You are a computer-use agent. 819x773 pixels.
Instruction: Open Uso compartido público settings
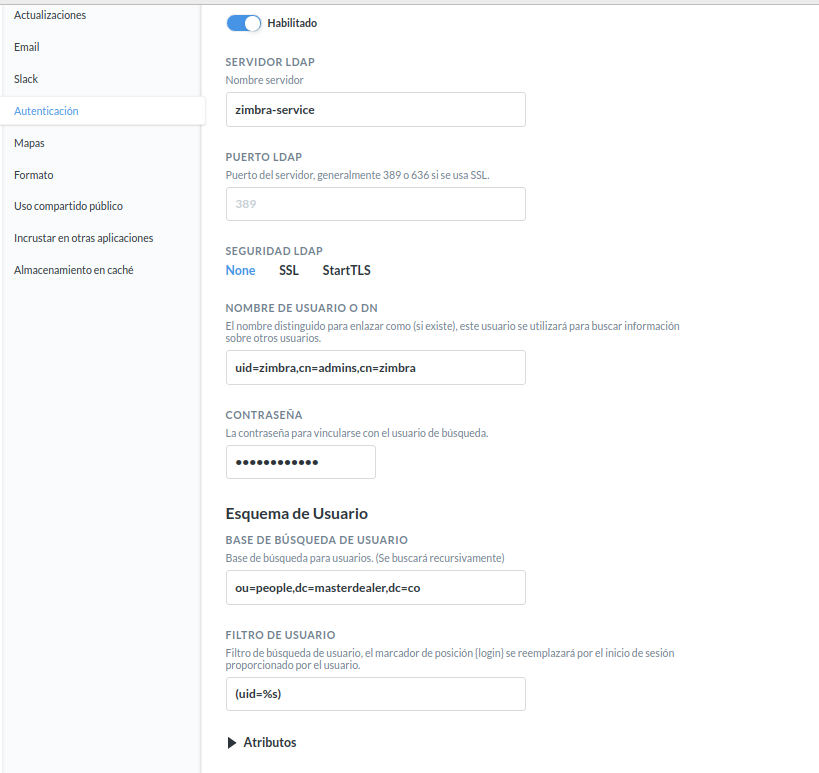(70, 206)
